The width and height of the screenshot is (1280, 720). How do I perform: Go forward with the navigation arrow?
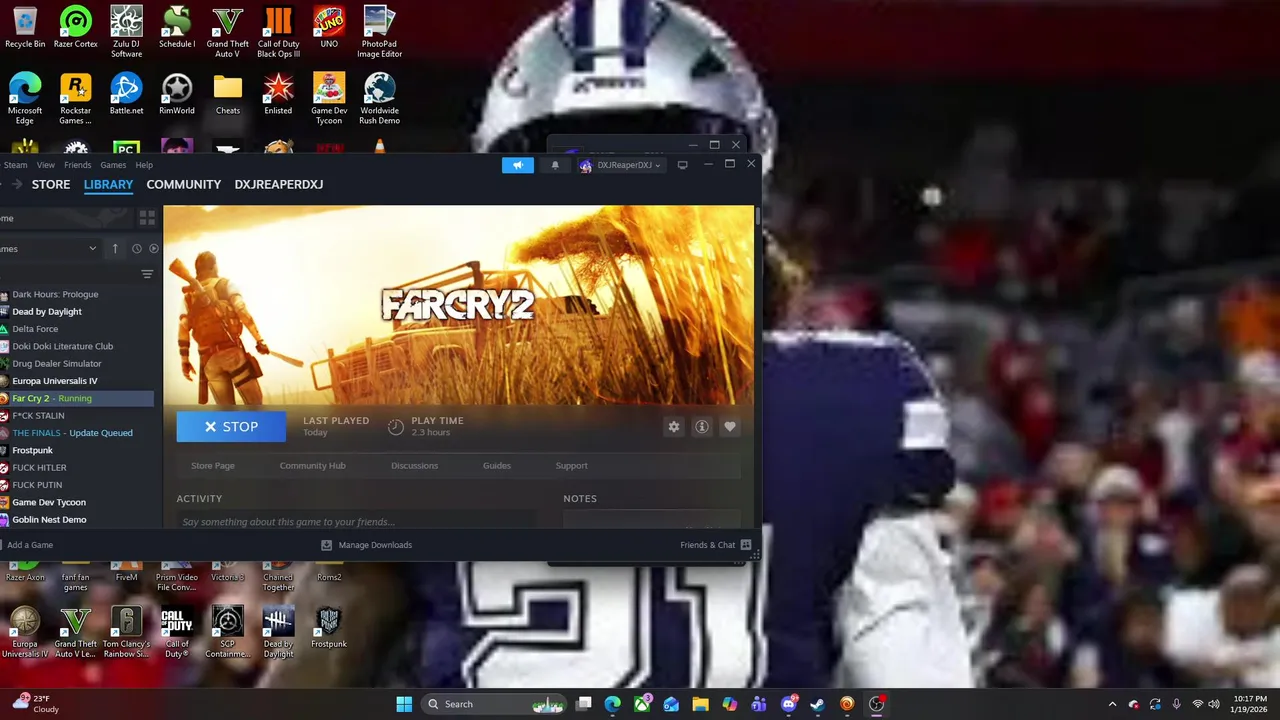coord(15,184)
